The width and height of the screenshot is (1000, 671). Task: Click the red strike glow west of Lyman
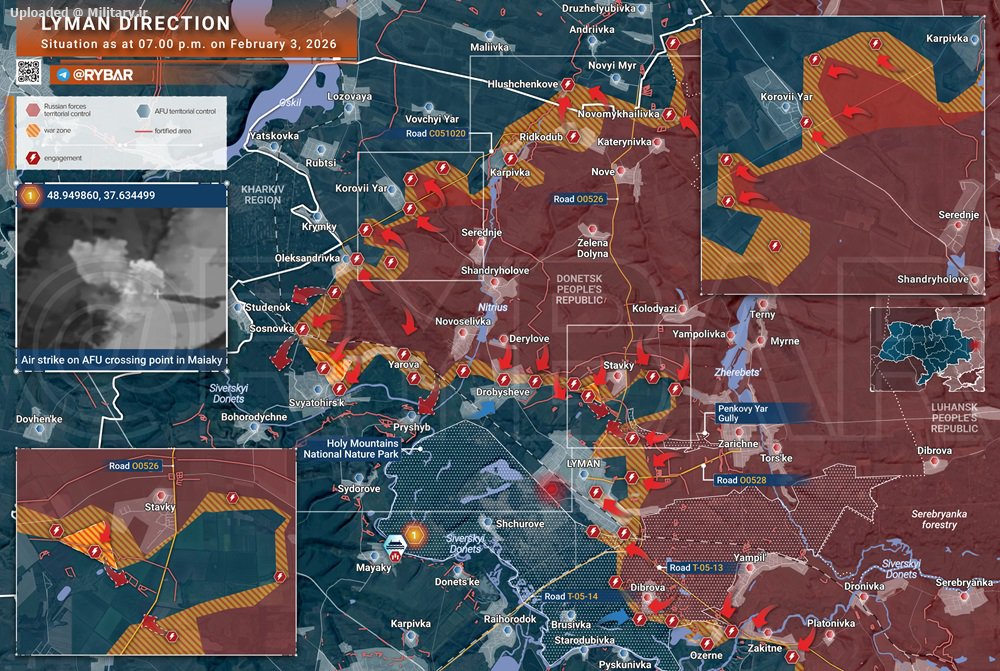[551, 490]
